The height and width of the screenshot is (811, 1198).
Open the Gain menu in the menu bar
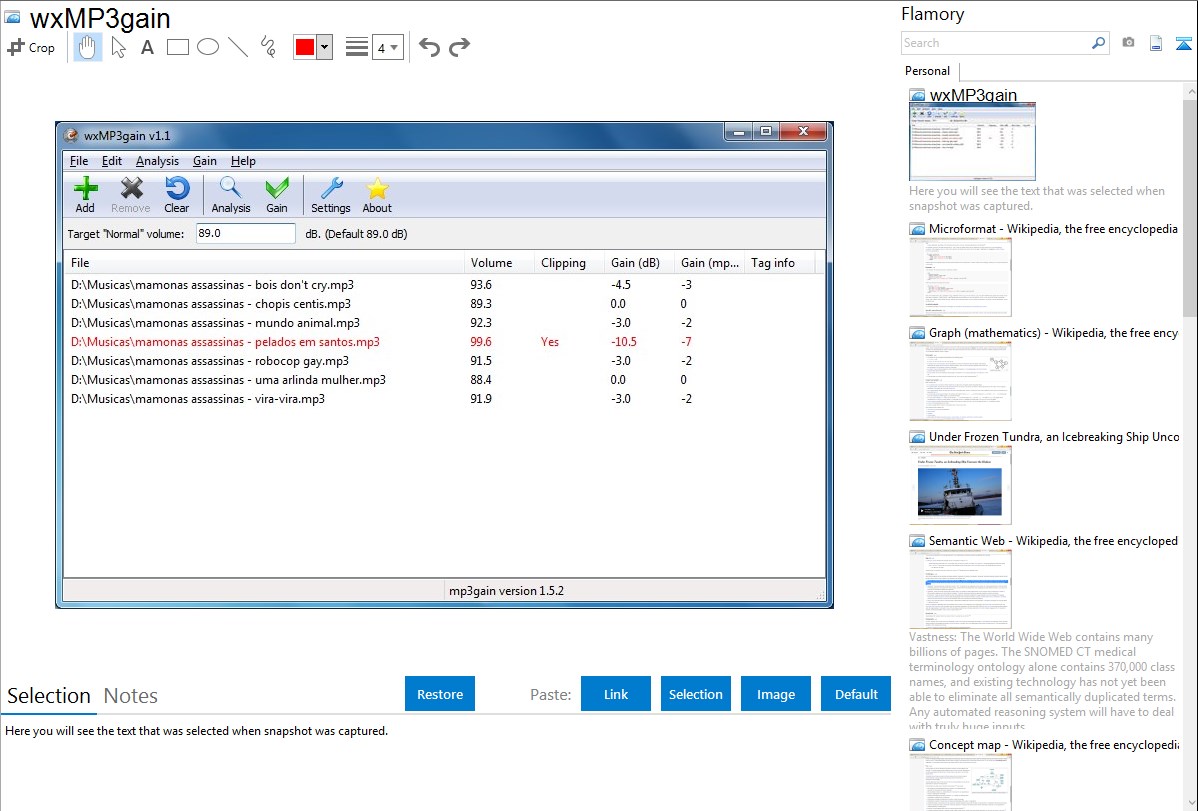205,161
